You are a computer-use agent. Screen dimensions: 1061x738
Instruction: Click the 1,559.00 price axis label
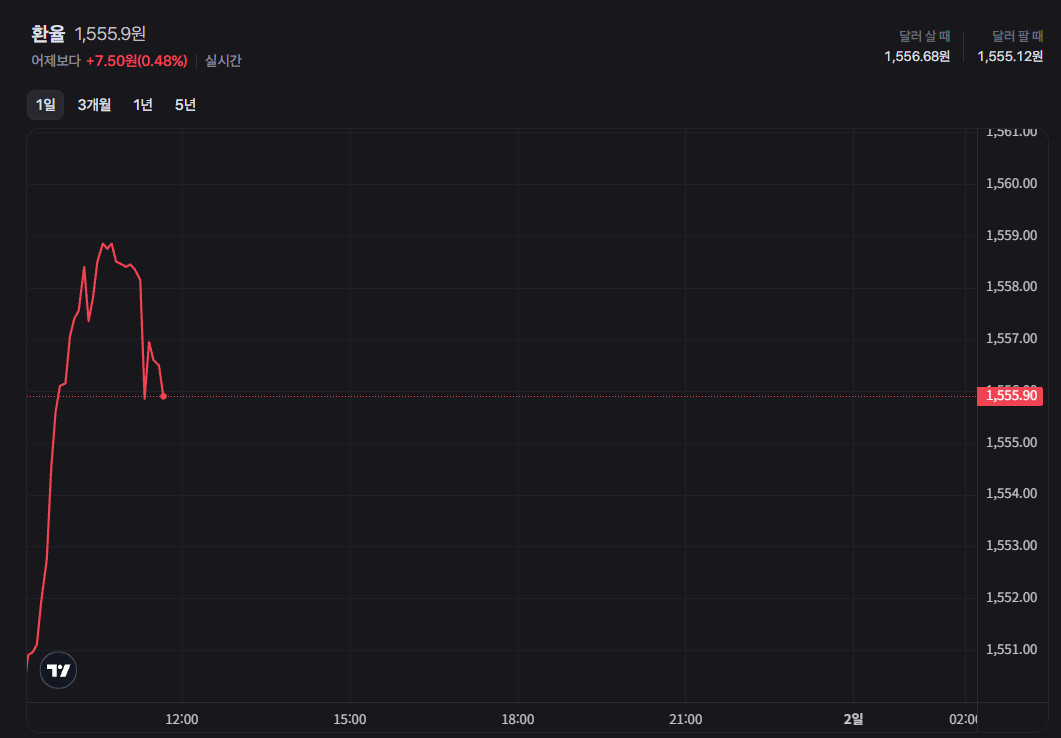[x=1012, y=236]
